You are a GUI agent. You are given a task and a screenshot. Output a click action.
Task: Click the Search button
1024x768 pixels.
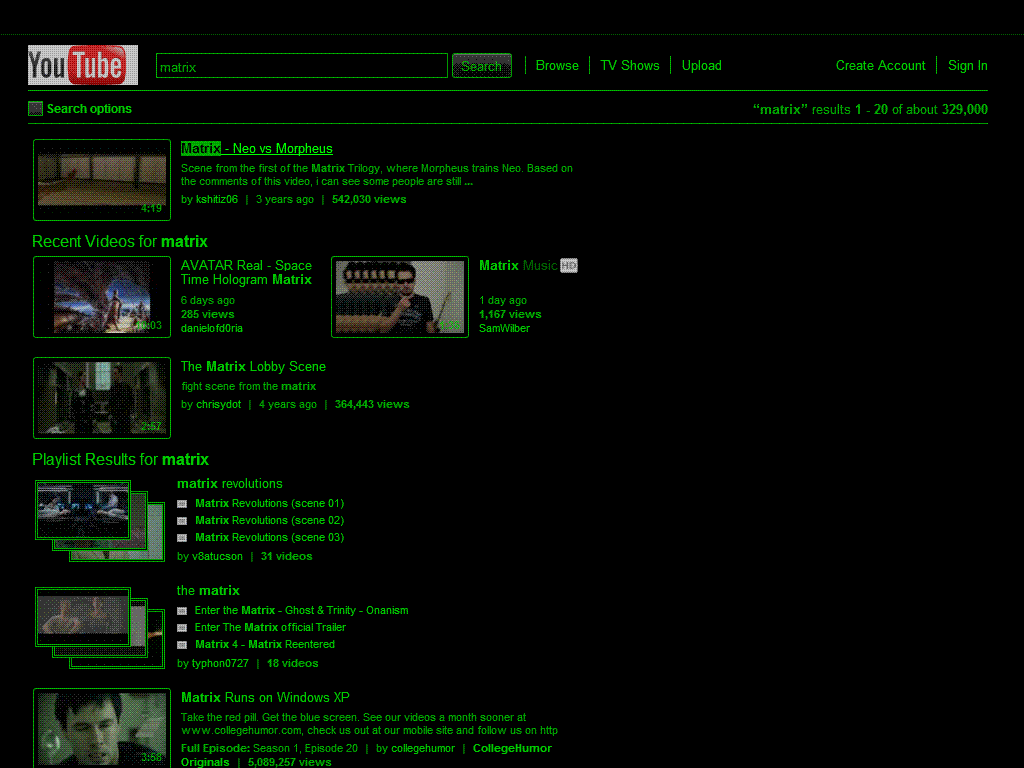pyautogui.click(x=482, y=65)
